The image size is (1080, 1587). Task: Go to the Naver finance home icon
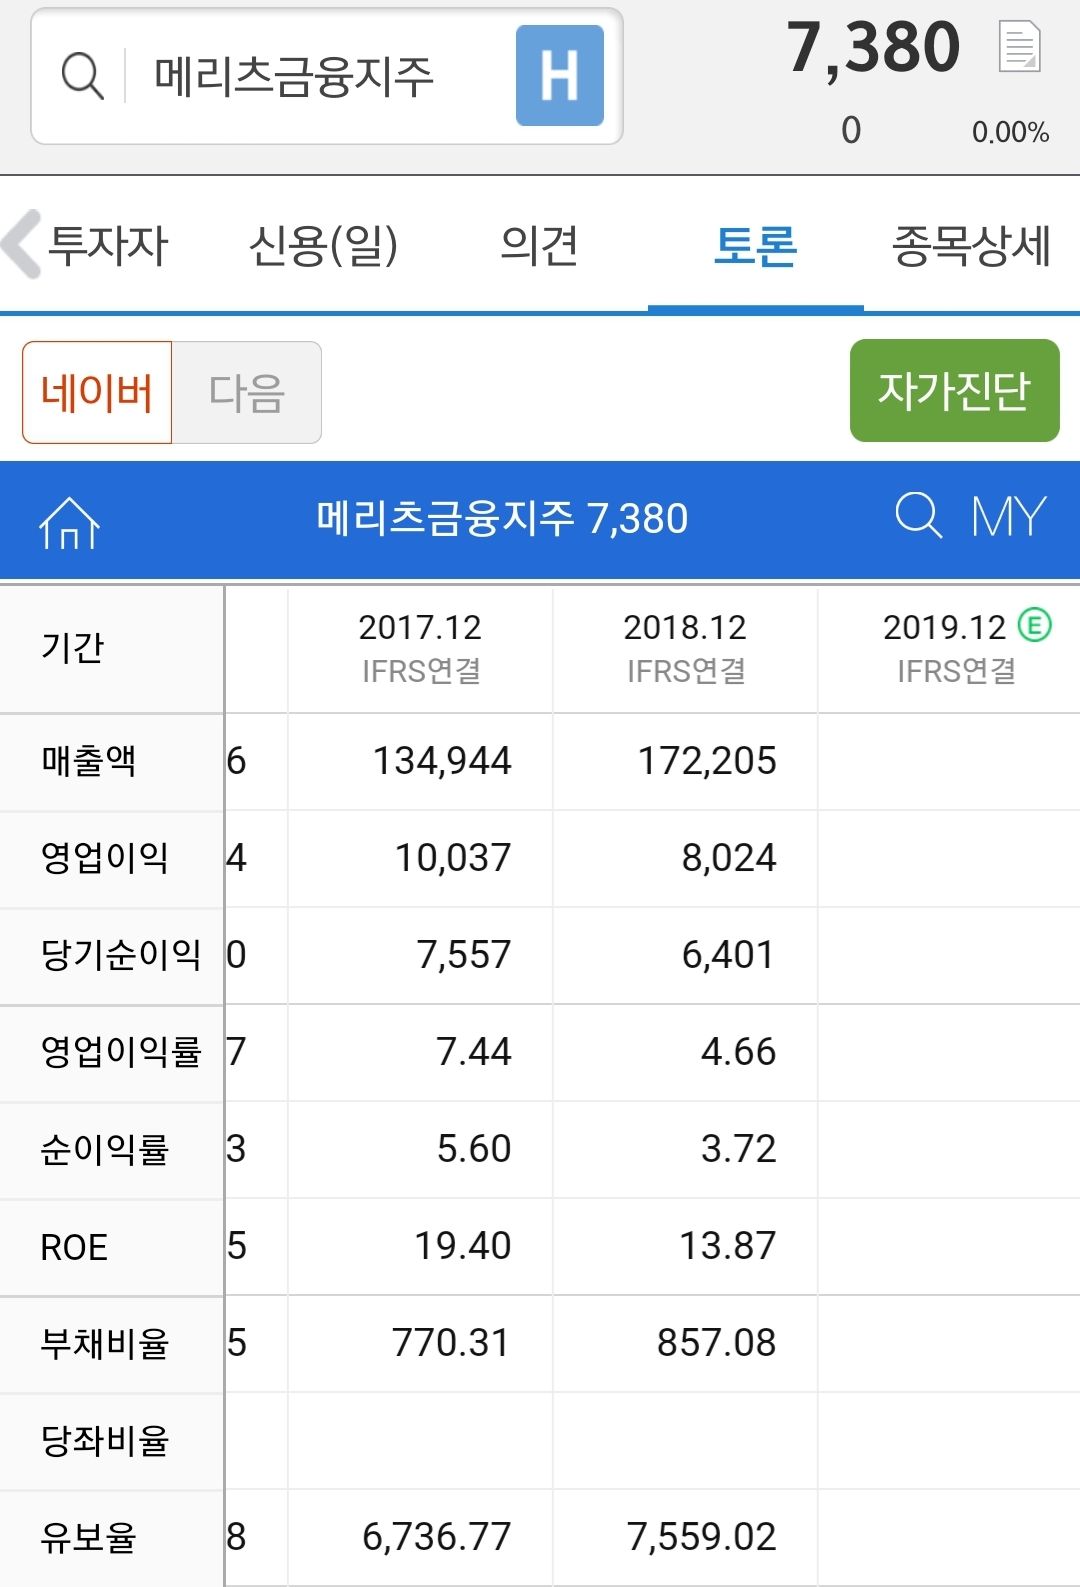click(69, 522)
